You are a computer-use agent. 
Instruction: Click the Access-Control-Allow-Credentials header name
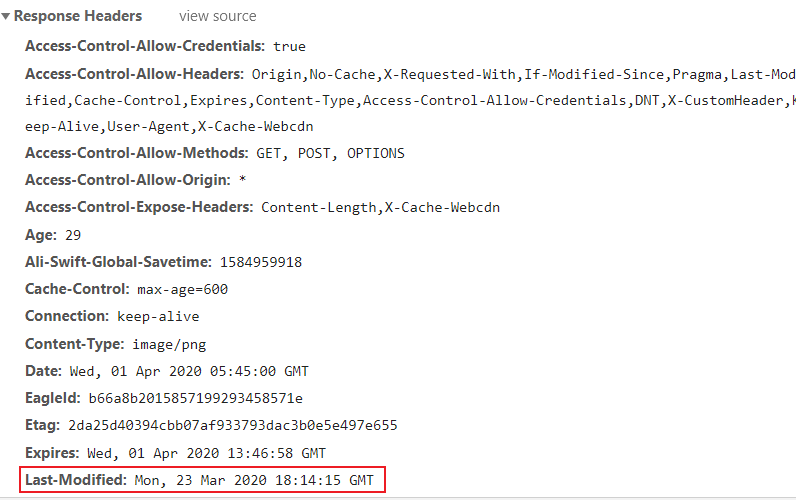(x=145, y=46)
